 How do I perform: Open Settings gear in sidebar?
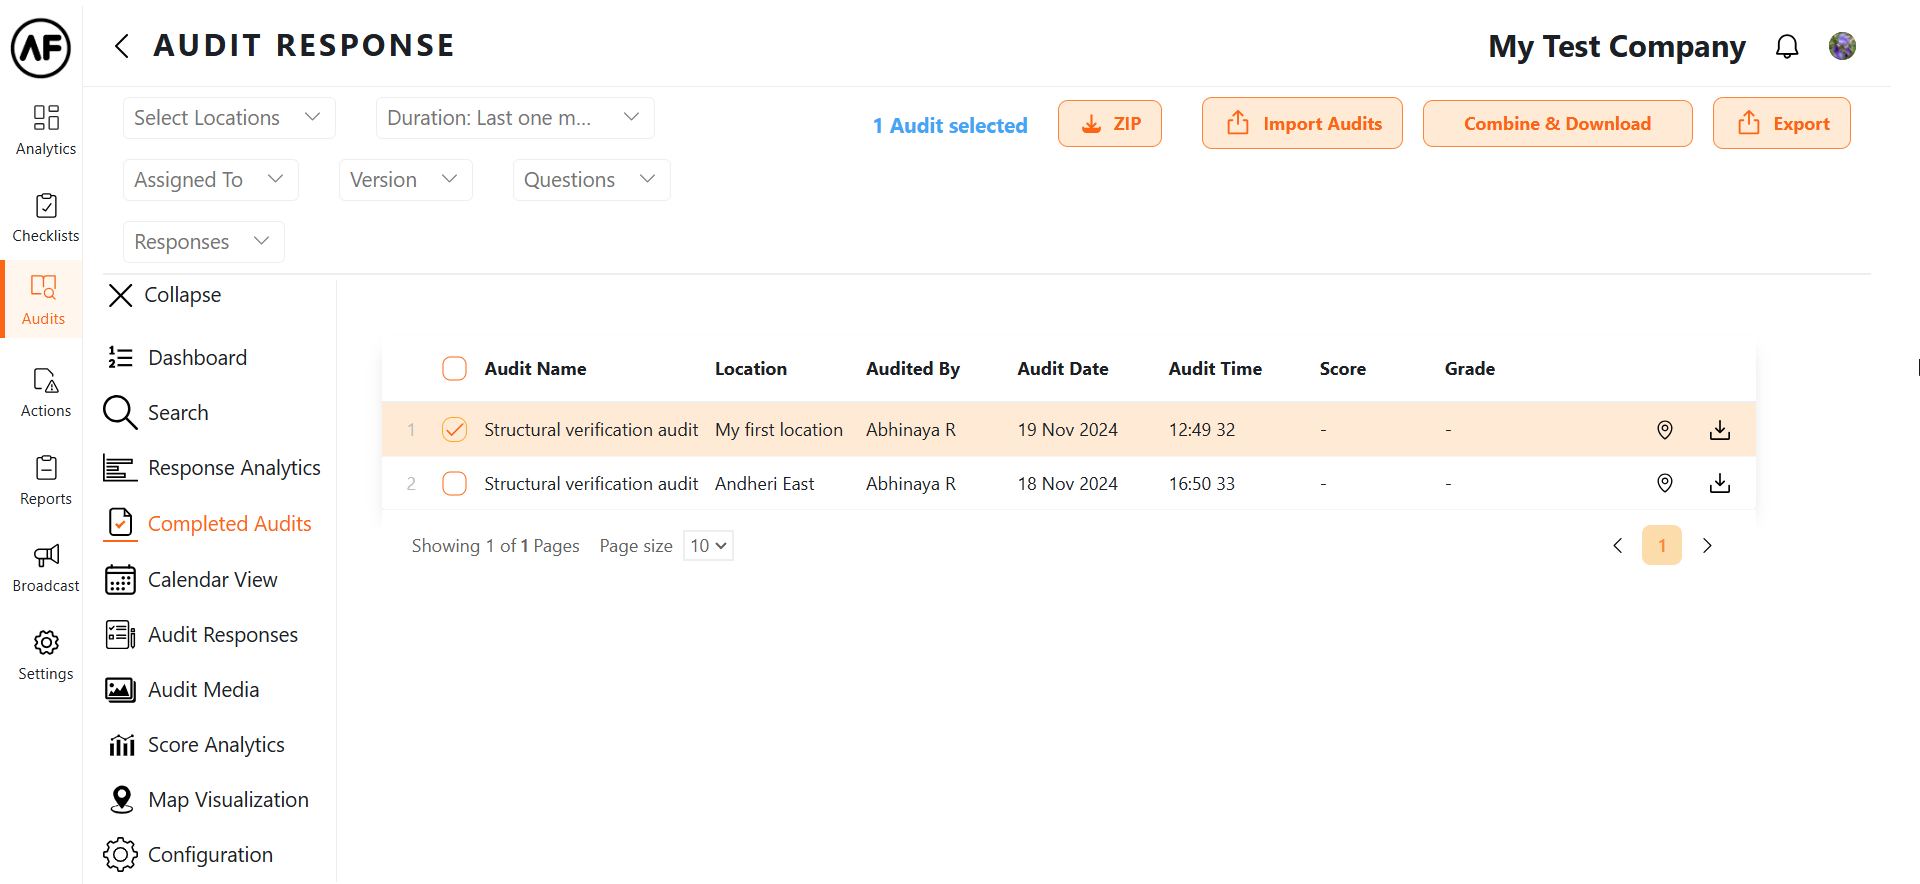[46, 655]
